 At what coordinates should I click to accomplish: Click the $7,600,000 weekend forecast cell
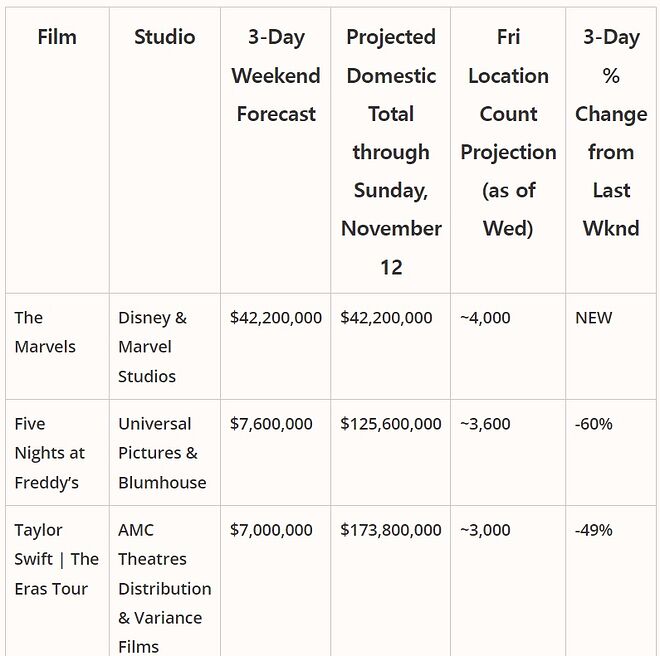click(x=271, y=424)
